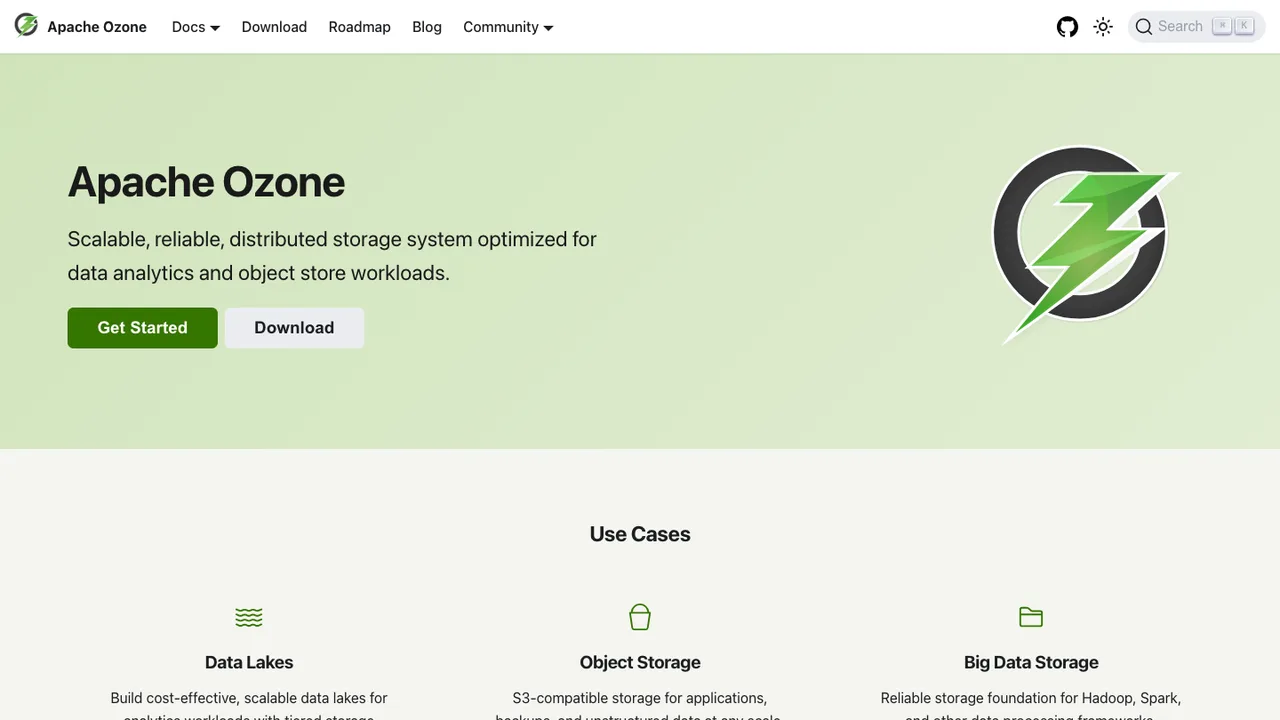The width and height of the screenshot is (1280, 720).
Task: Click the Apache Ozone navbar logo icon
Action: coord(26,26)
